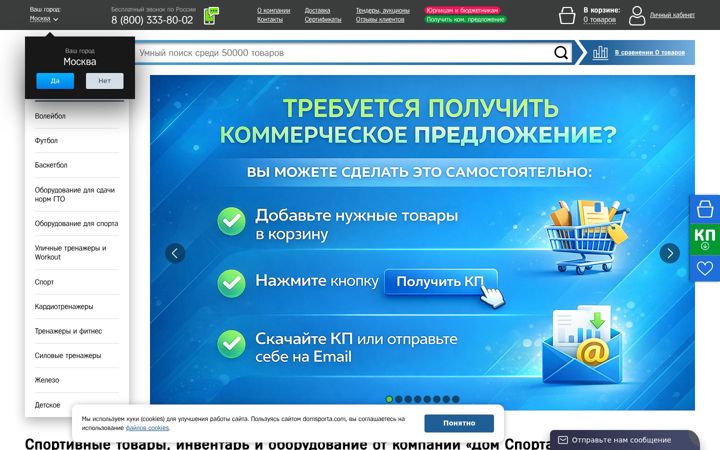Click the green phone callback icon

pyautogui.click(x=211, y=16)
